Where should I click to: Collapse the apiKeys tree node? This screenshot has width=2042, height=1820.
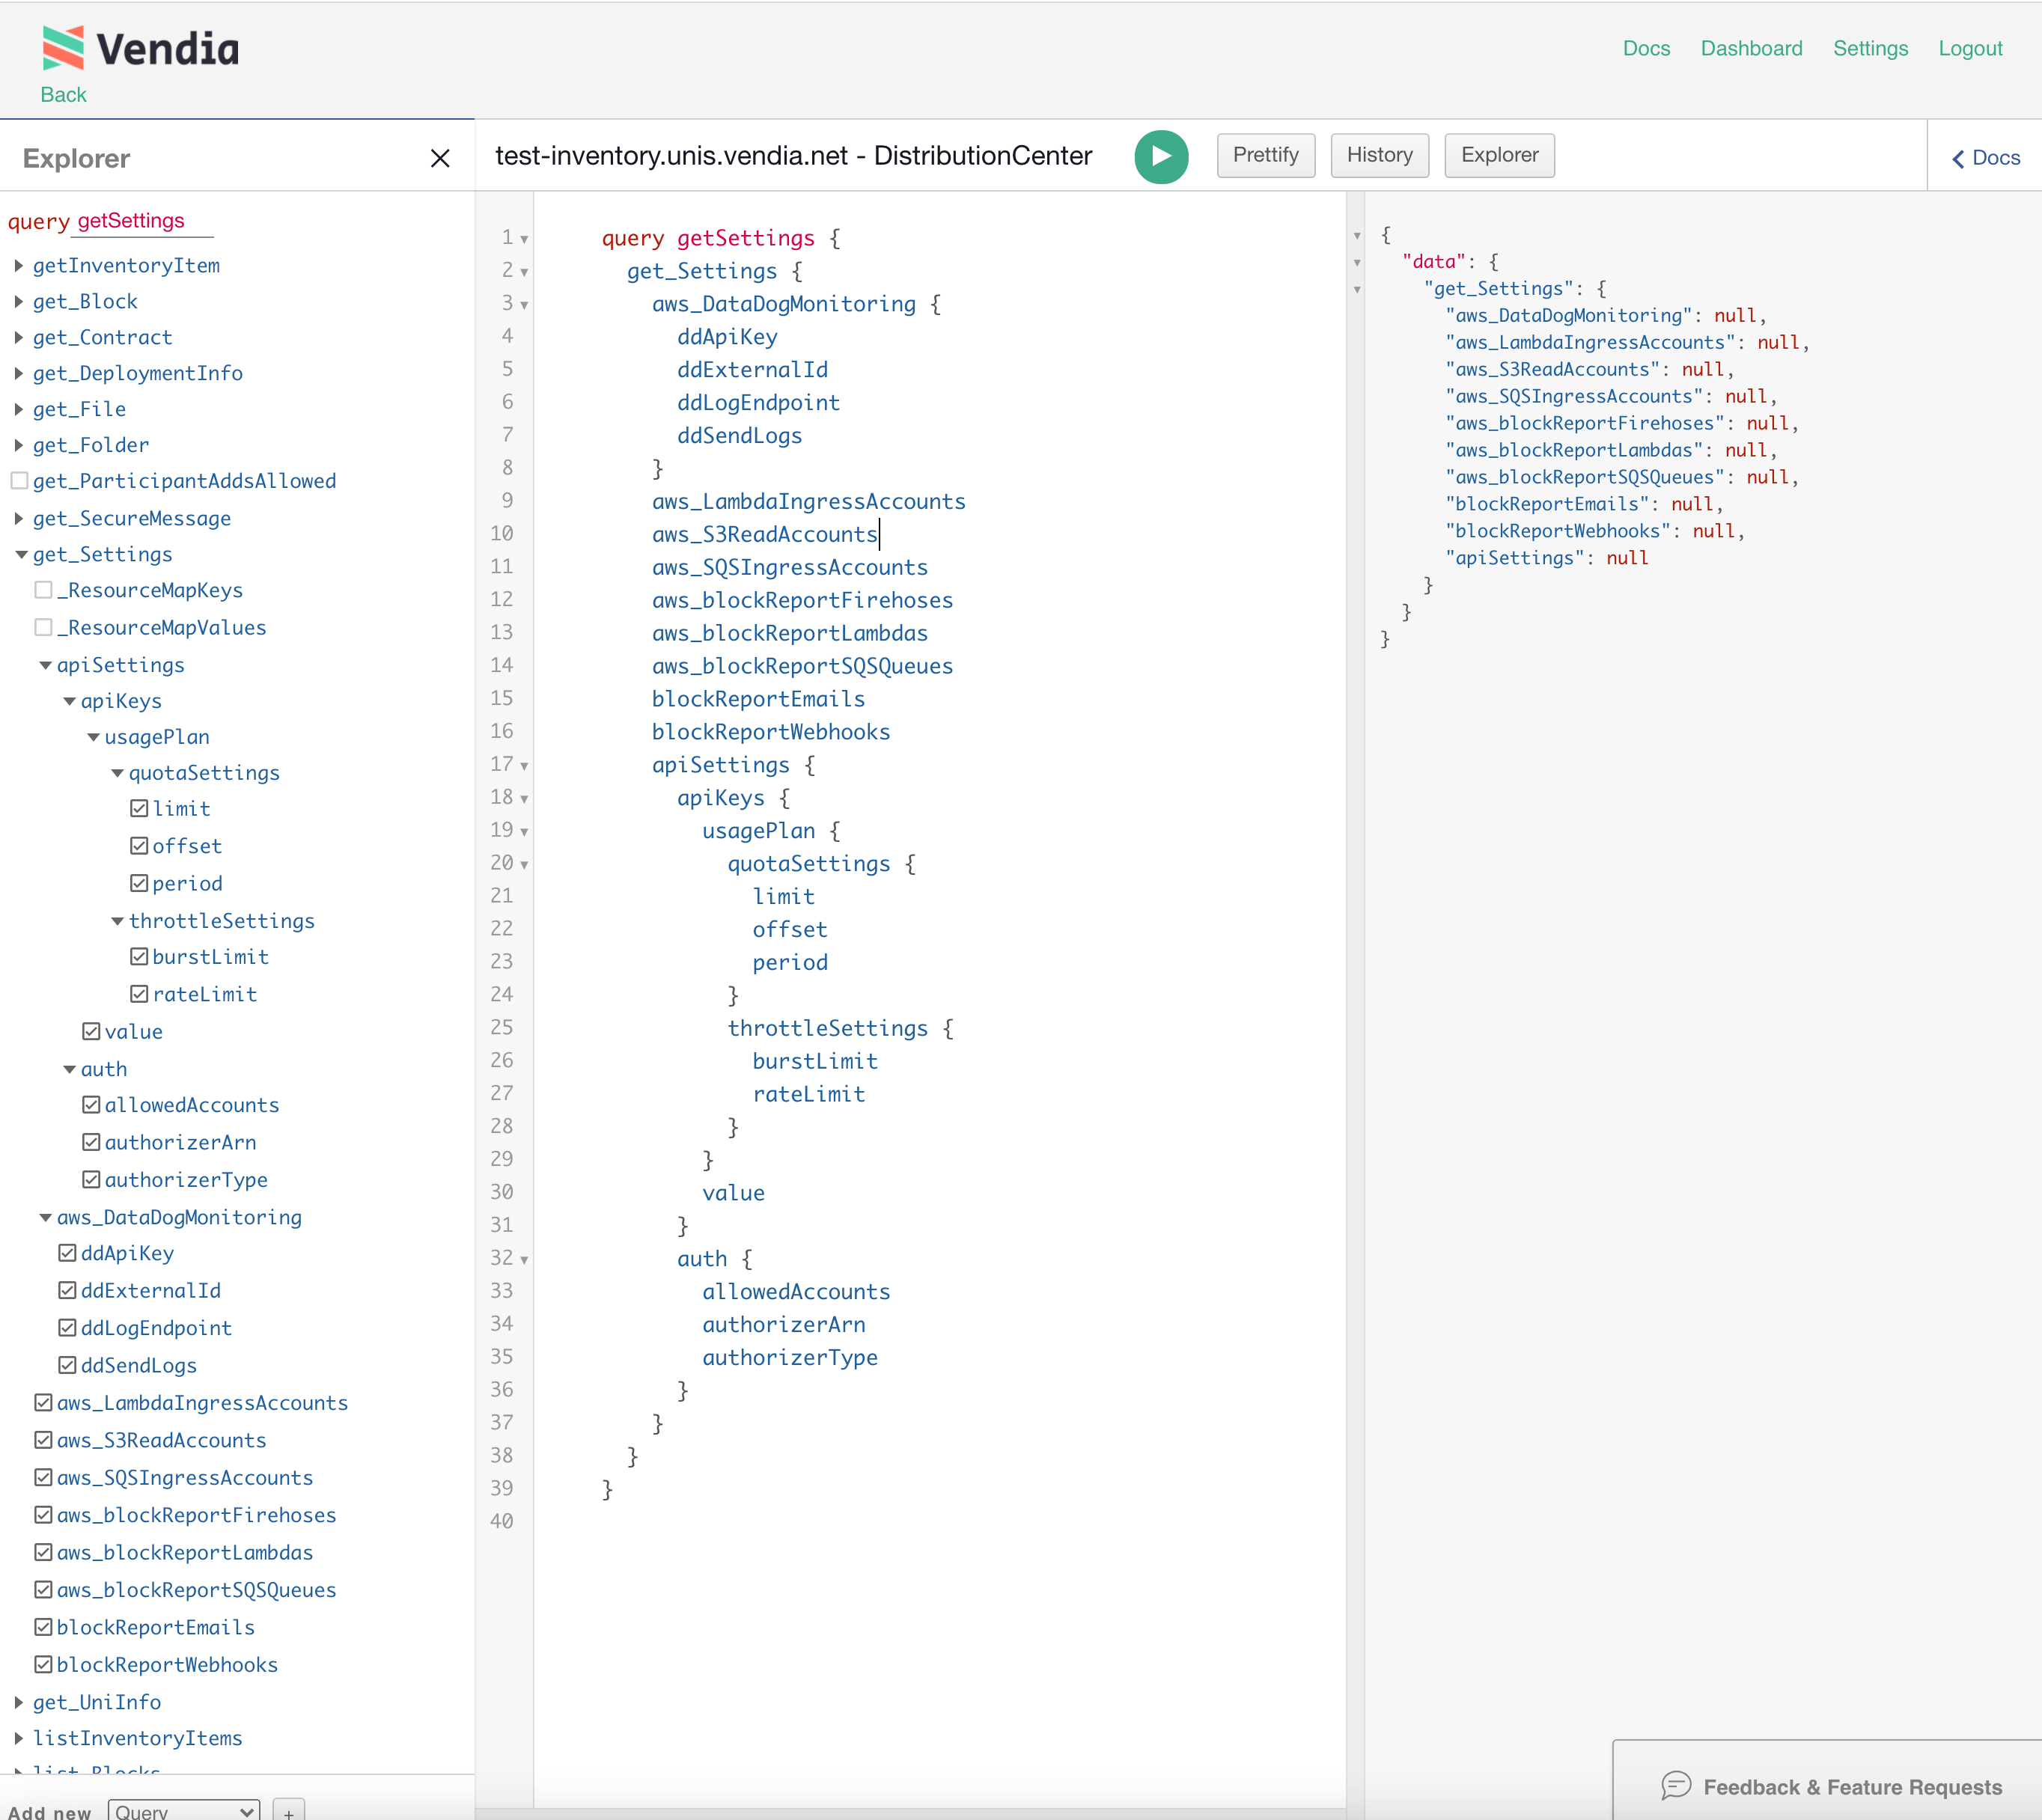(x=69, y=701)
